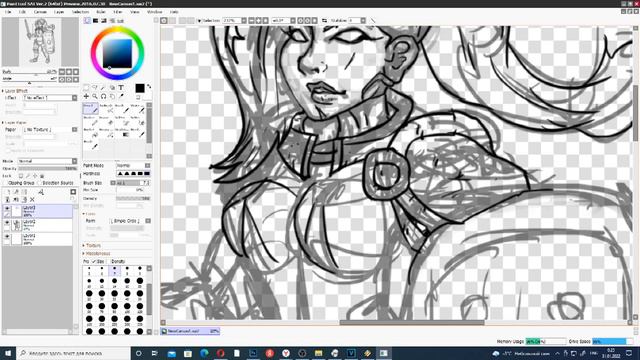Image resolution: width=640 pixels, height=360 pixels.
Task: Click the canvas horizontal scrollbar
Action: (x=412, y=322)
